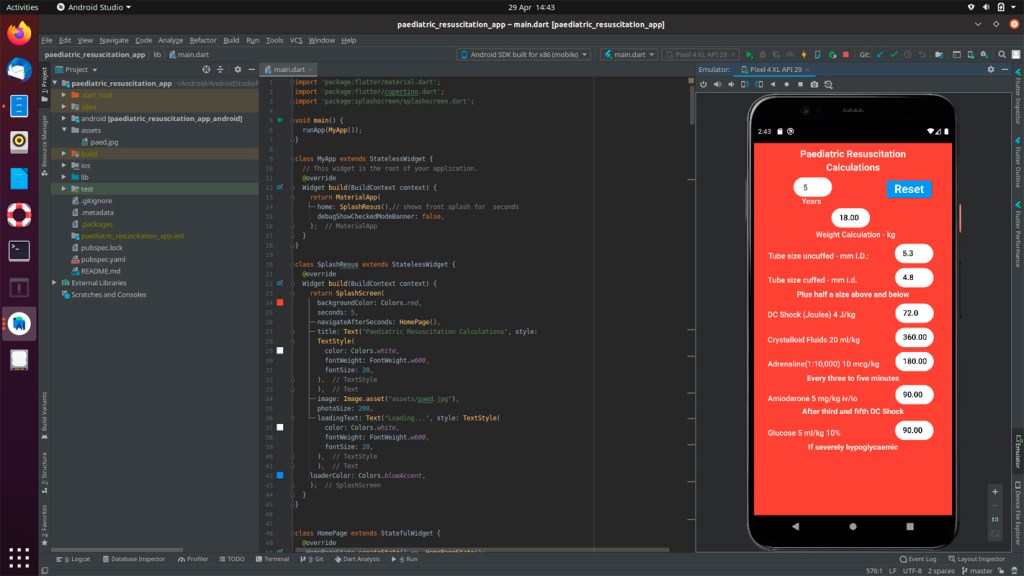Click the green Run app button
The image size is (1024, 576).
[749, 55]
